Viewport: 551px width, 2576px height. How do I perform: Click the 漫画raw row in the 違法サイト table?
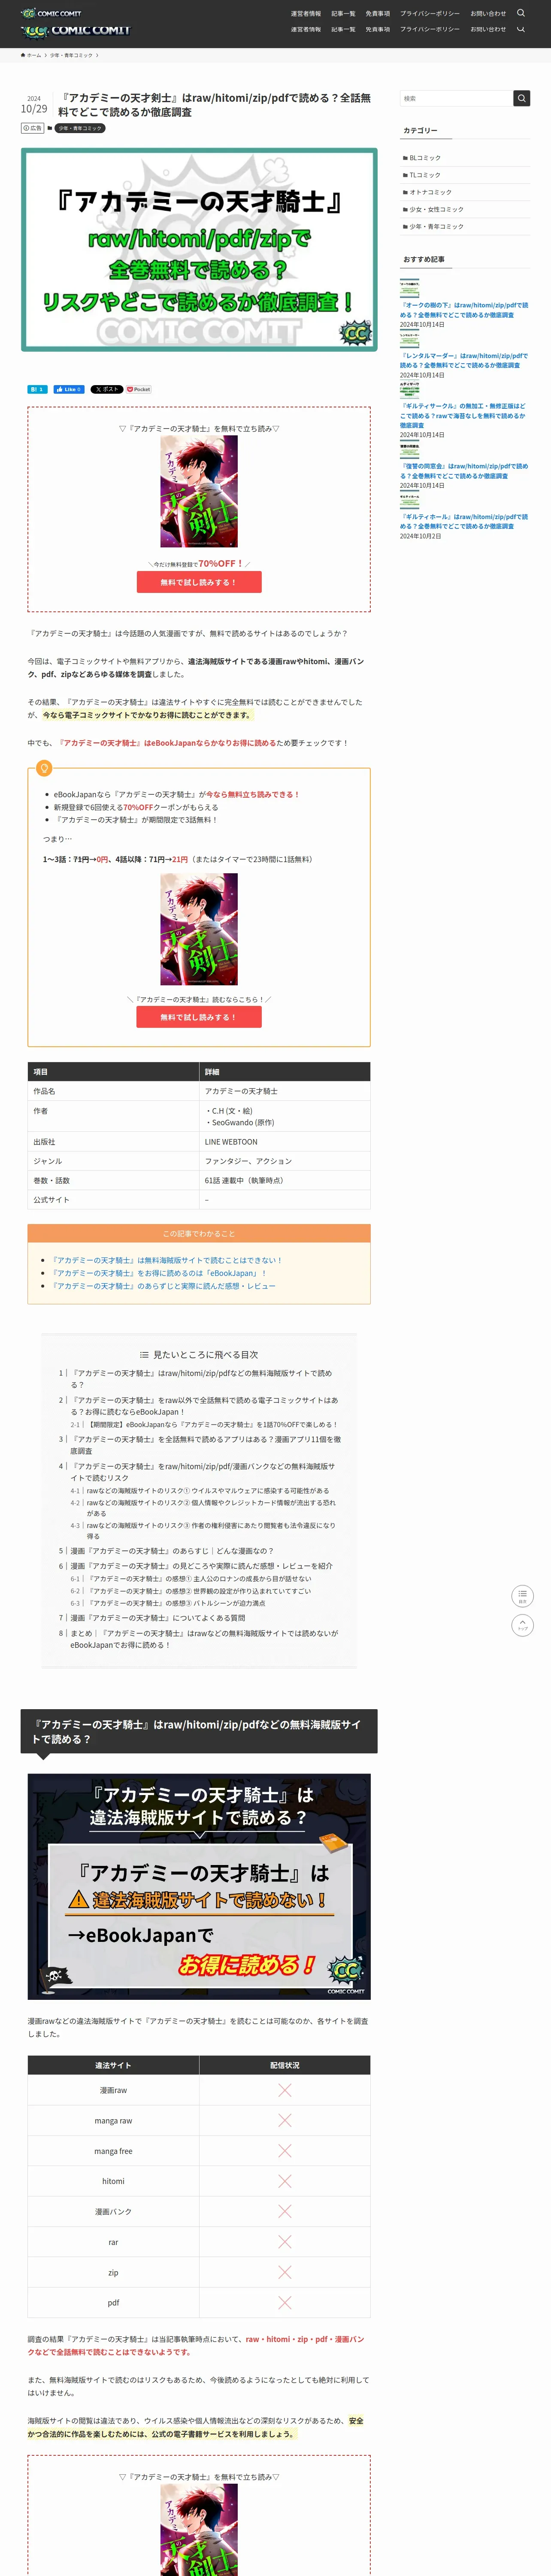click(199, 2090)
